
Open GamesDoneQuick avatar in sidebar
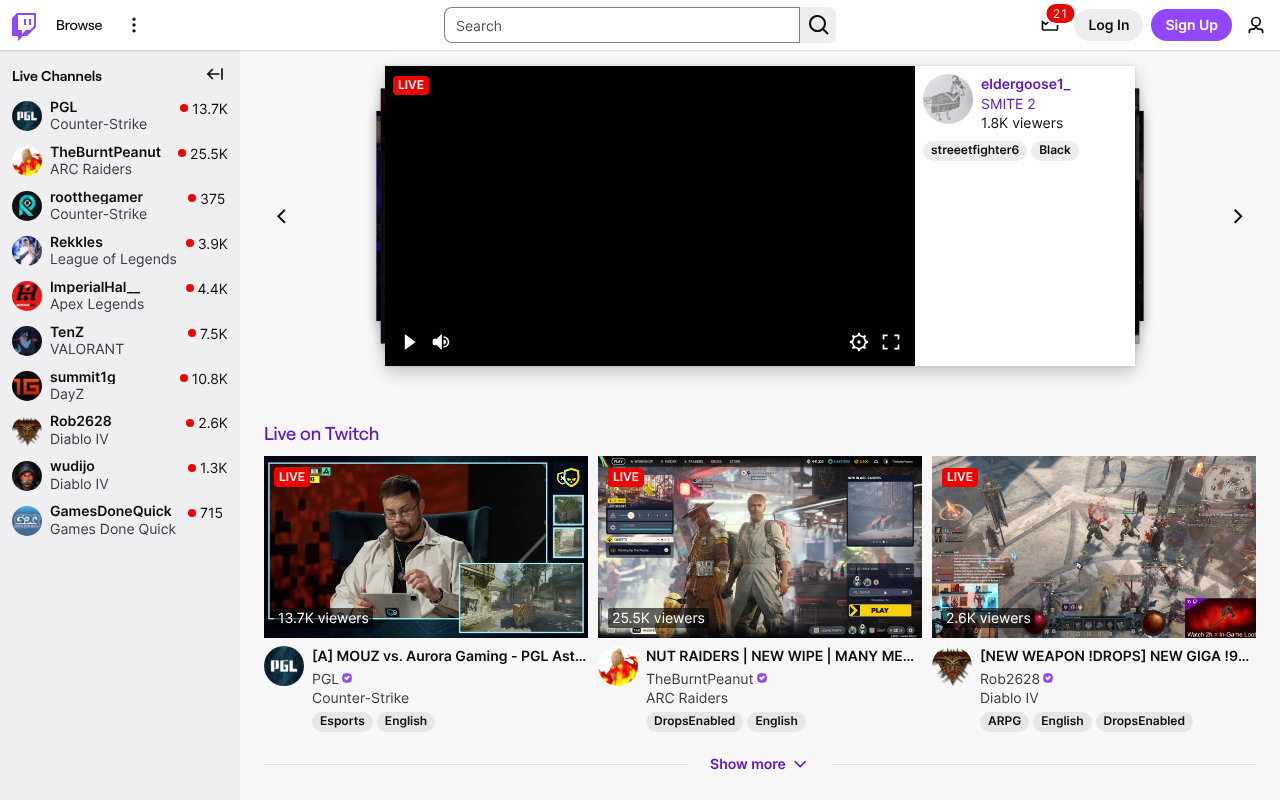27,521
